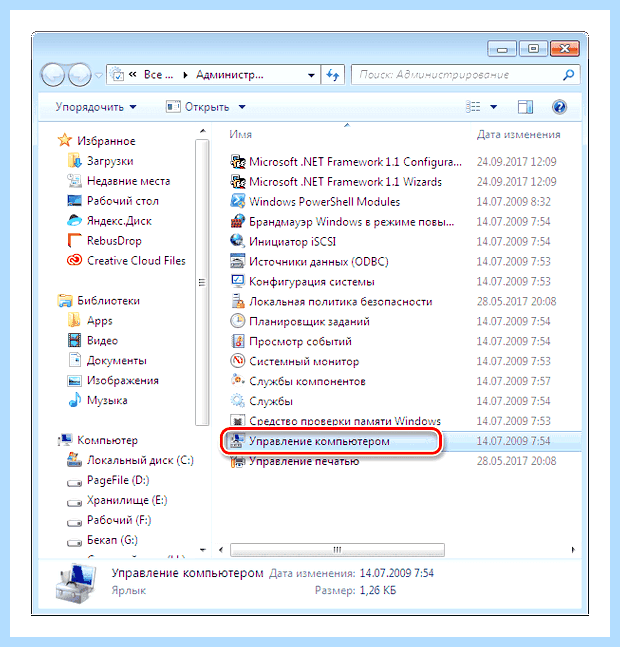Click the navigation pane vertical scrollbar thumb

pos(202,282)
